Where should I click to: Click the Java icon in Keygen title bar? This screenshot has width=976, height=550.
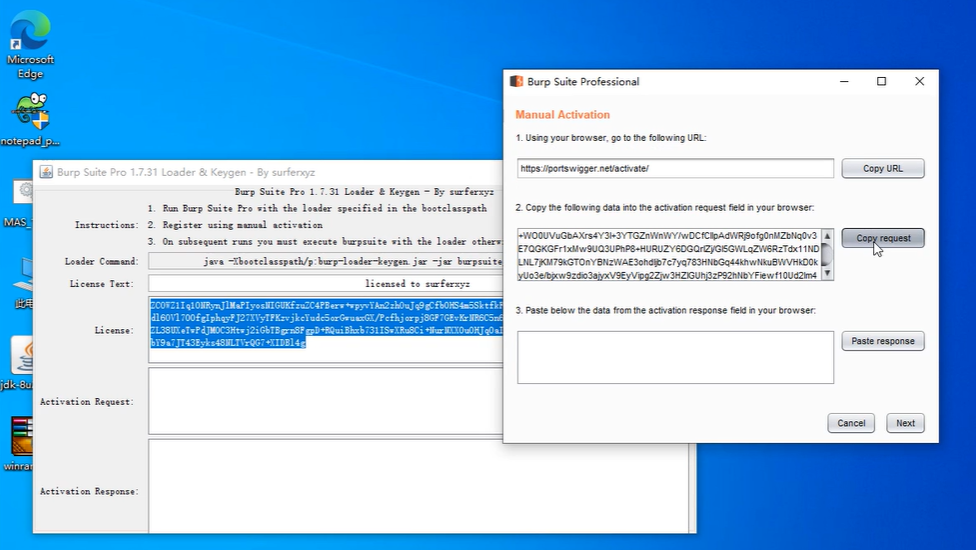point(46,172)
